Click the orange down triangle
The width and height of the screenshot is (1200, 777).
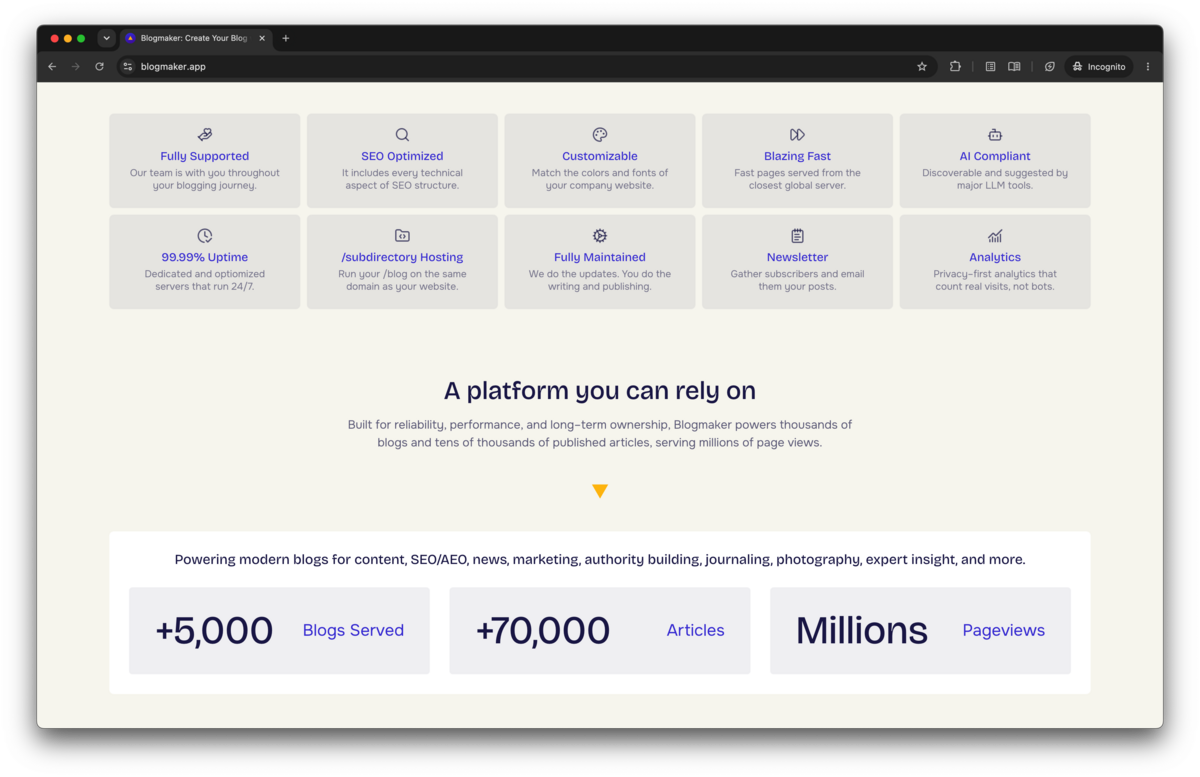click(x=600, y=491)
